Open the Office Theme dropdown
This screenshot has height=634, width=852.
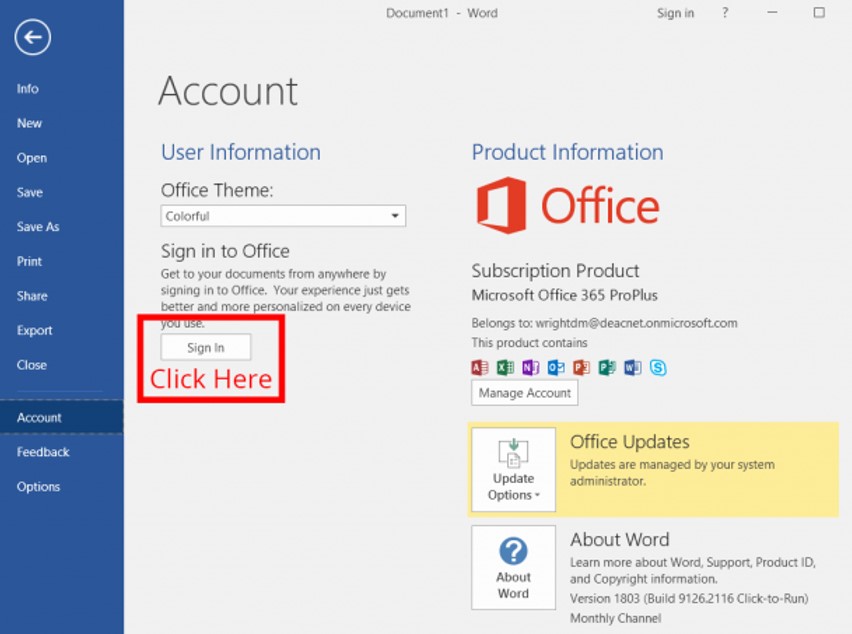point(283,216)
